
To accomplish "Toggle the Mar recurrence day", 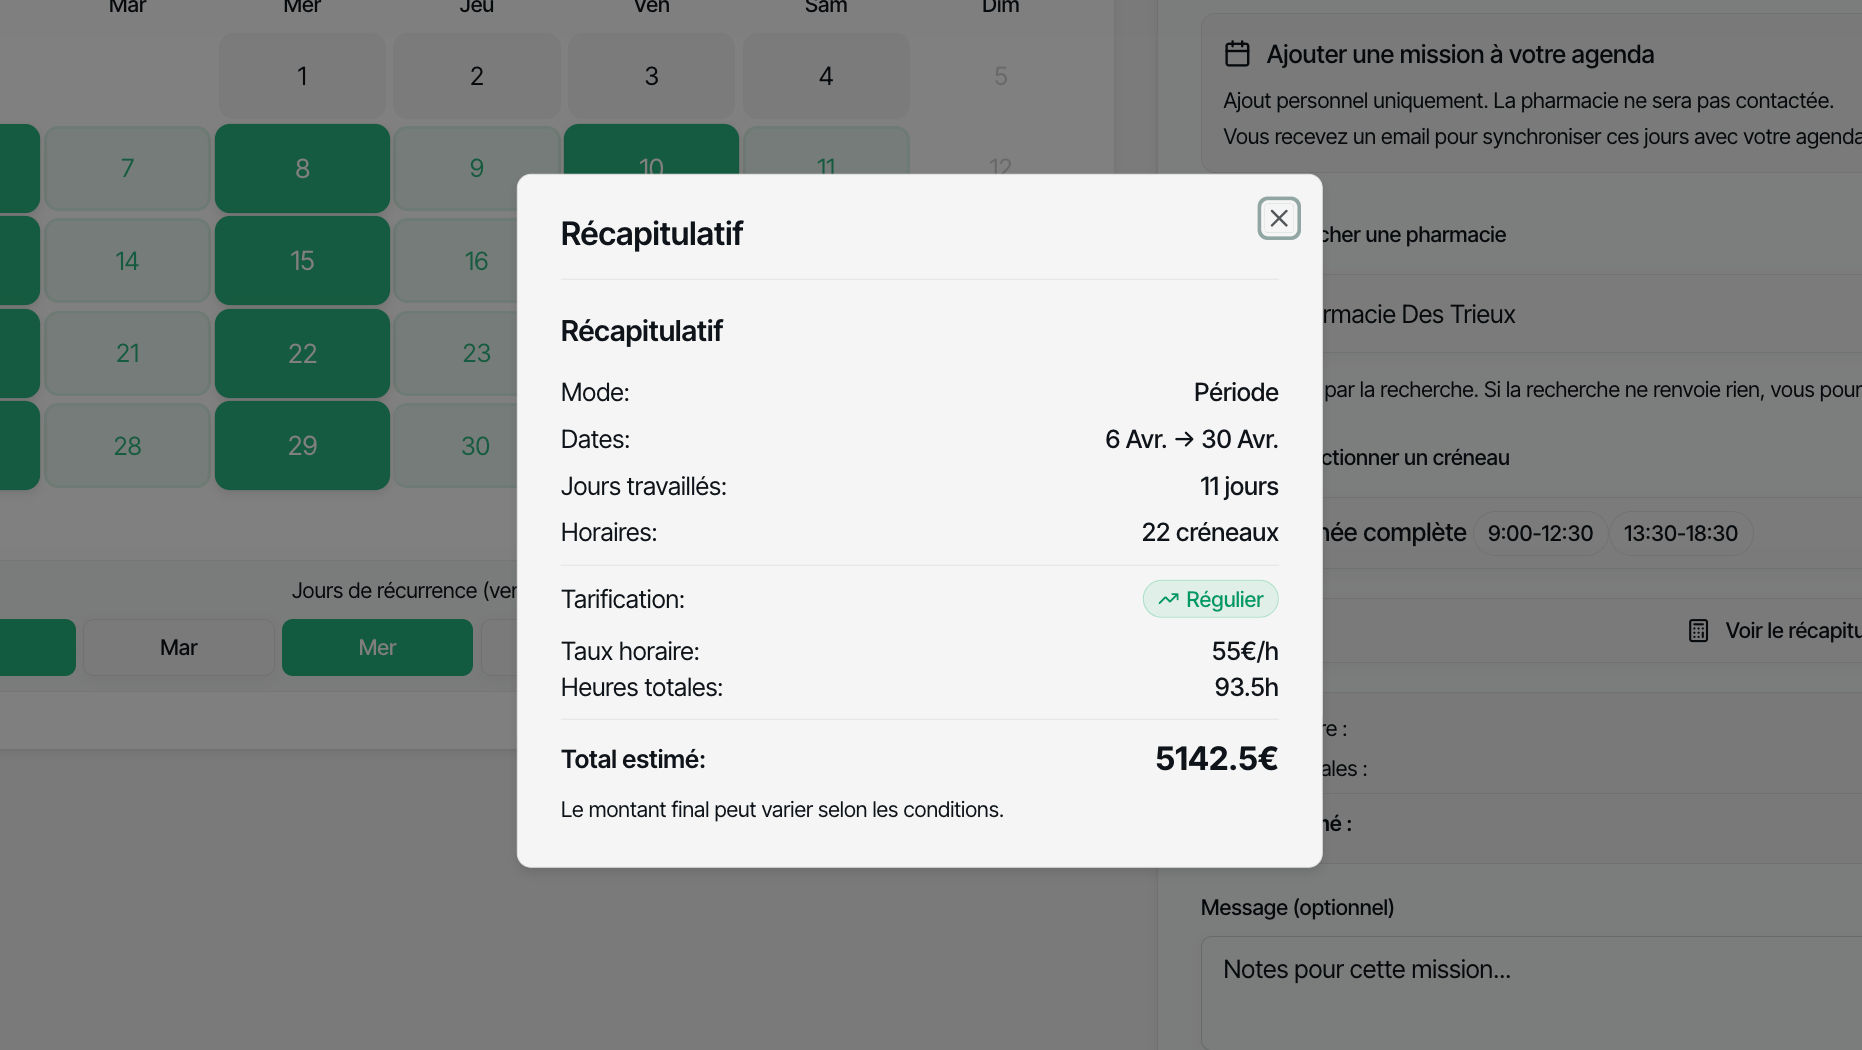I will click(x=178, y=647).
